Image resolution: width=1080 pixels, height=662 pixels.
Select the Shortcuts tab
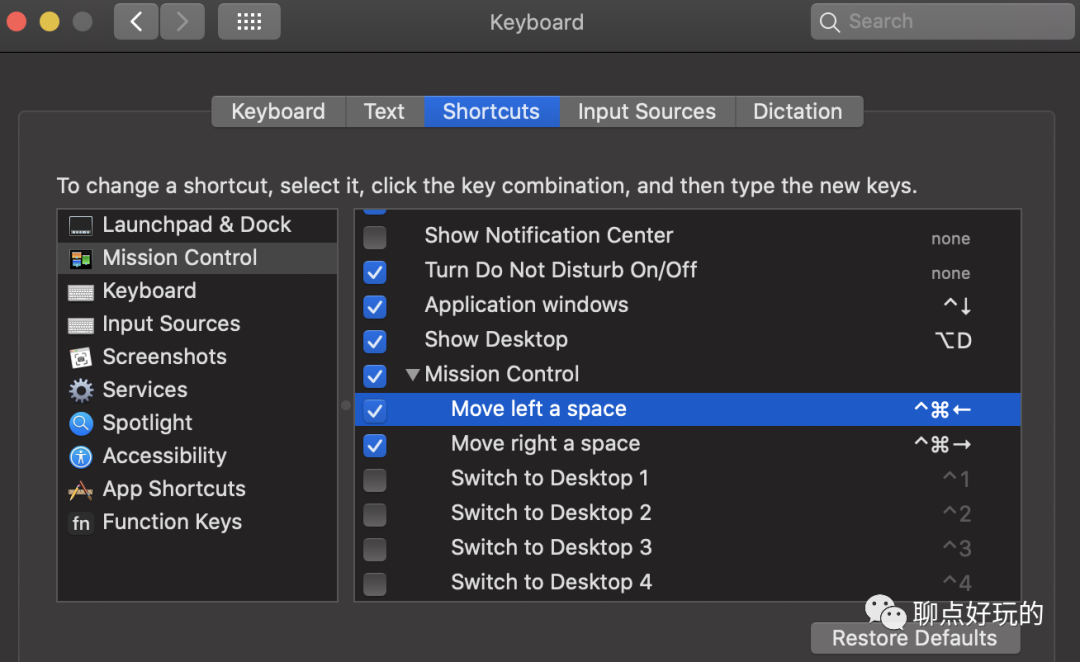[491, 112]
